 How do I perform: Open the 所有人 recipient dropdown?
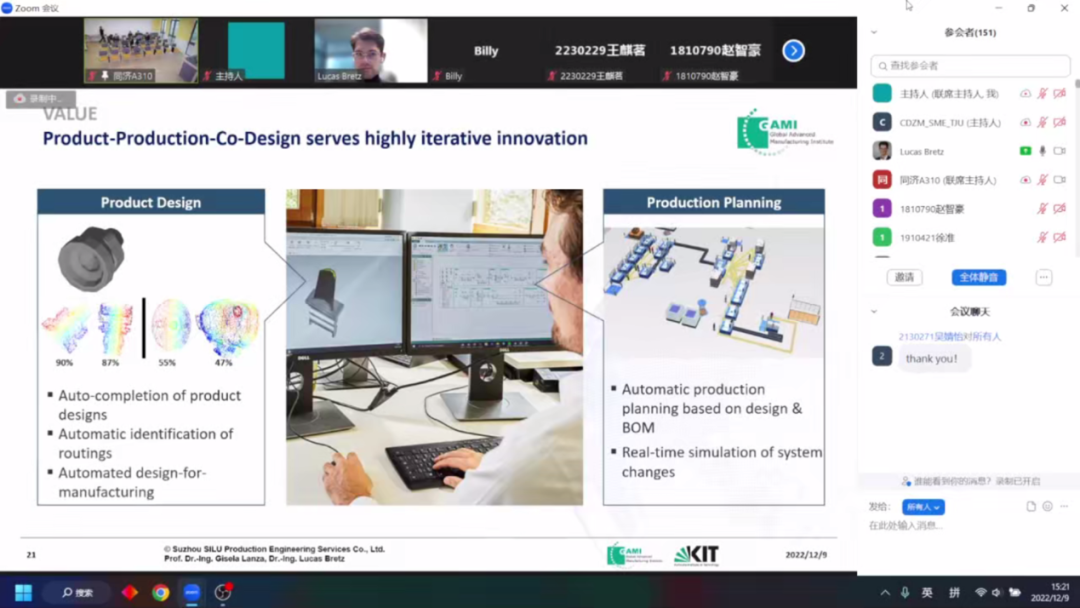click(x=922, y=507)
